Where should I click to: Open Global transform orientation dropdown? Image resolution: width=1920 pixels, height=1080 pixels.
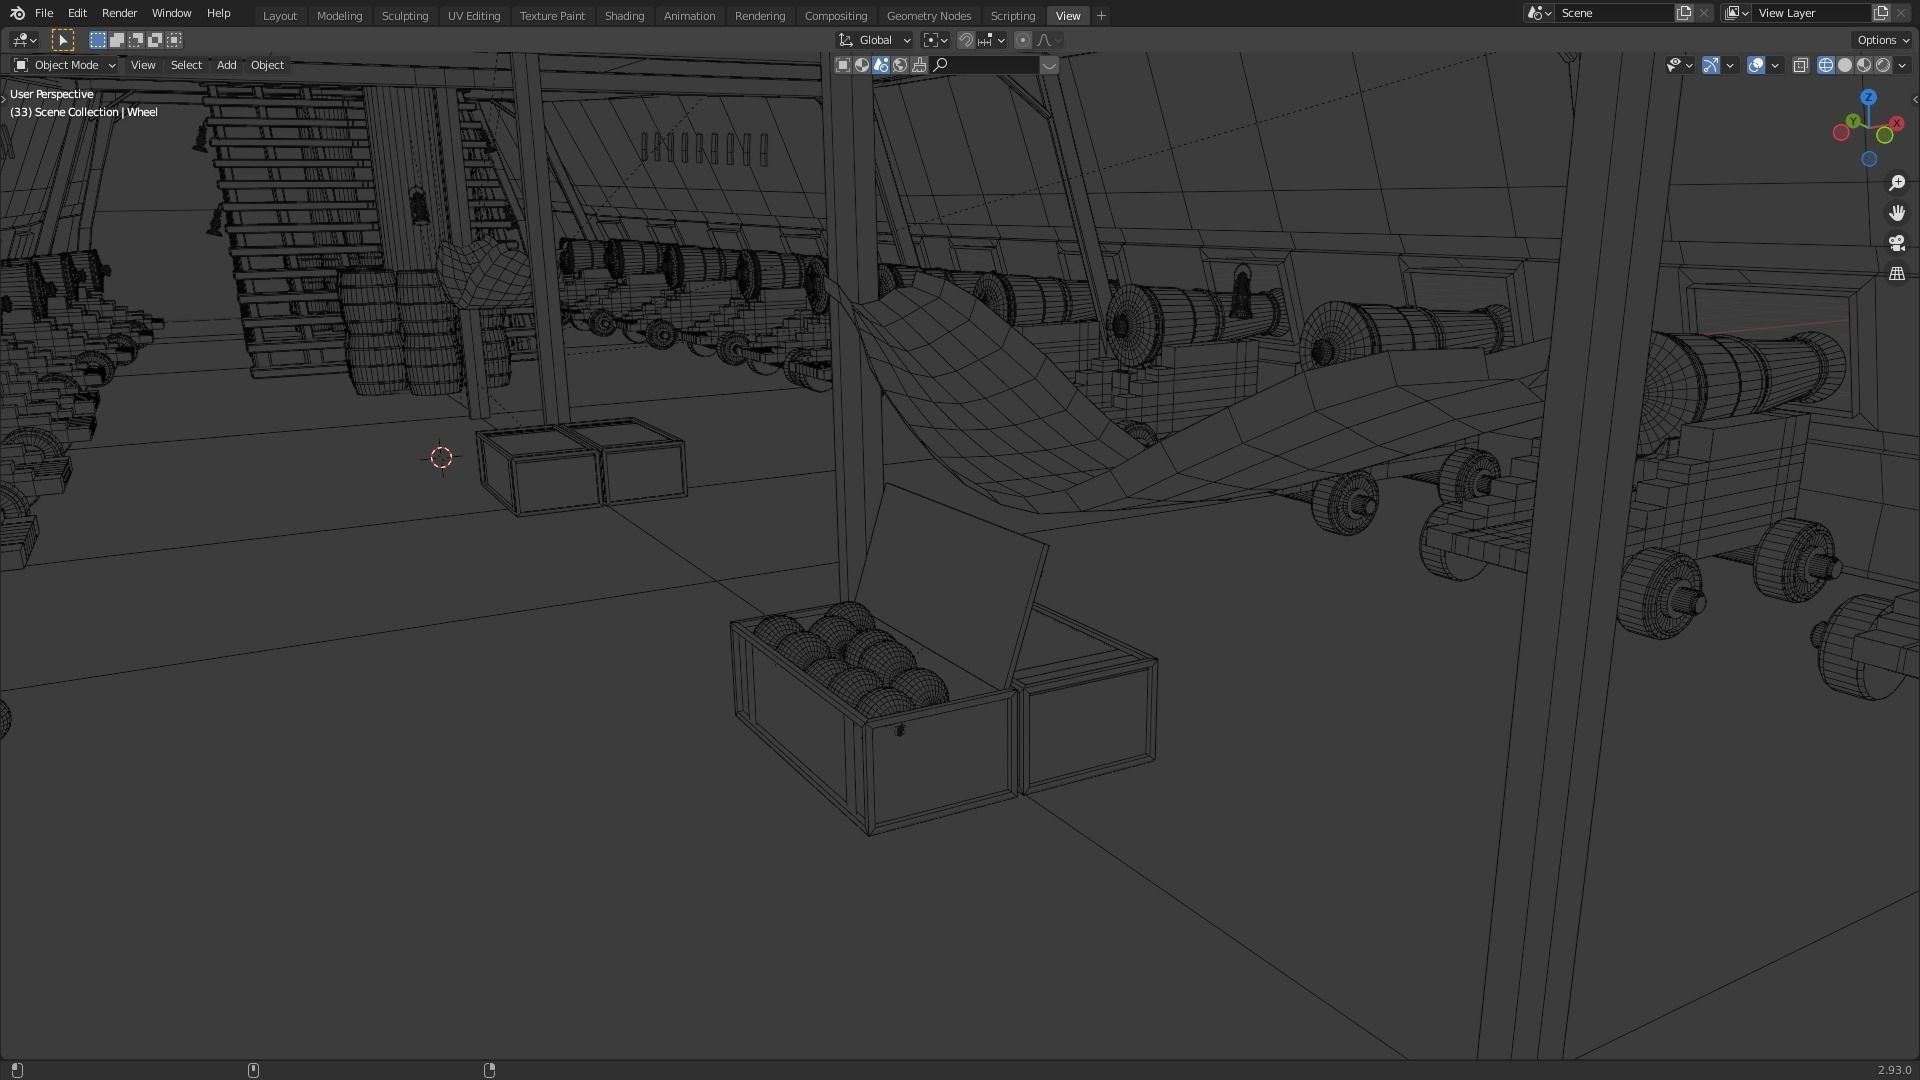[x=875, y=40]
